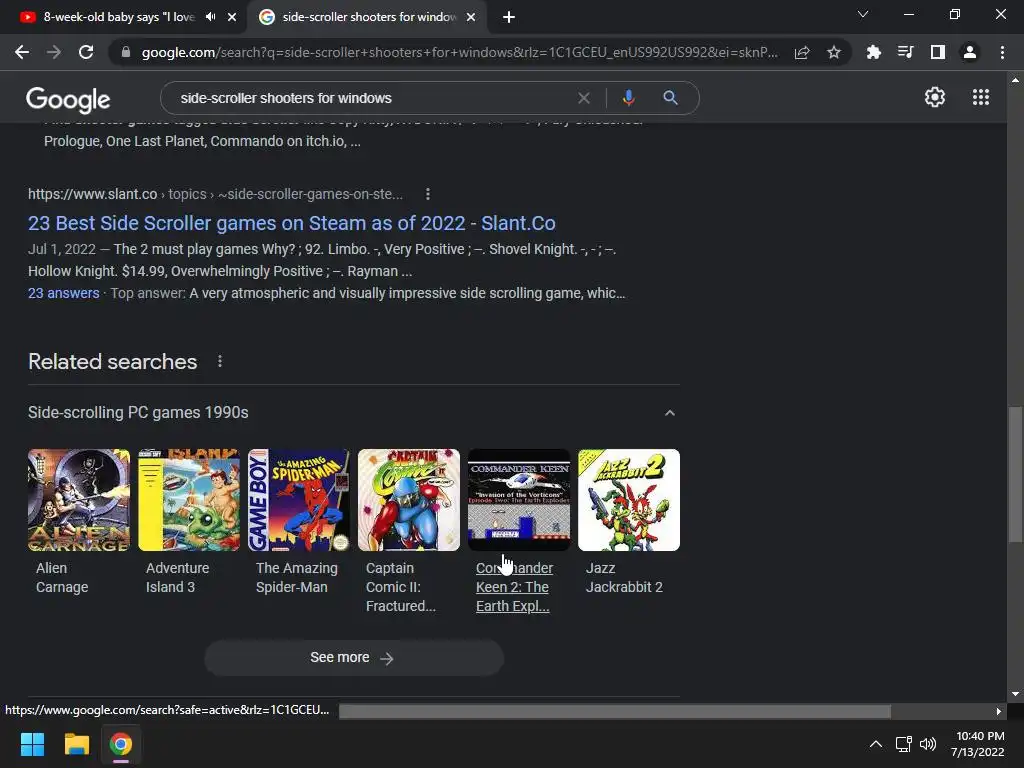This screenshot has width=1024, height=768.
Task: Open the 23 answers link
Action: coord(64,293)
